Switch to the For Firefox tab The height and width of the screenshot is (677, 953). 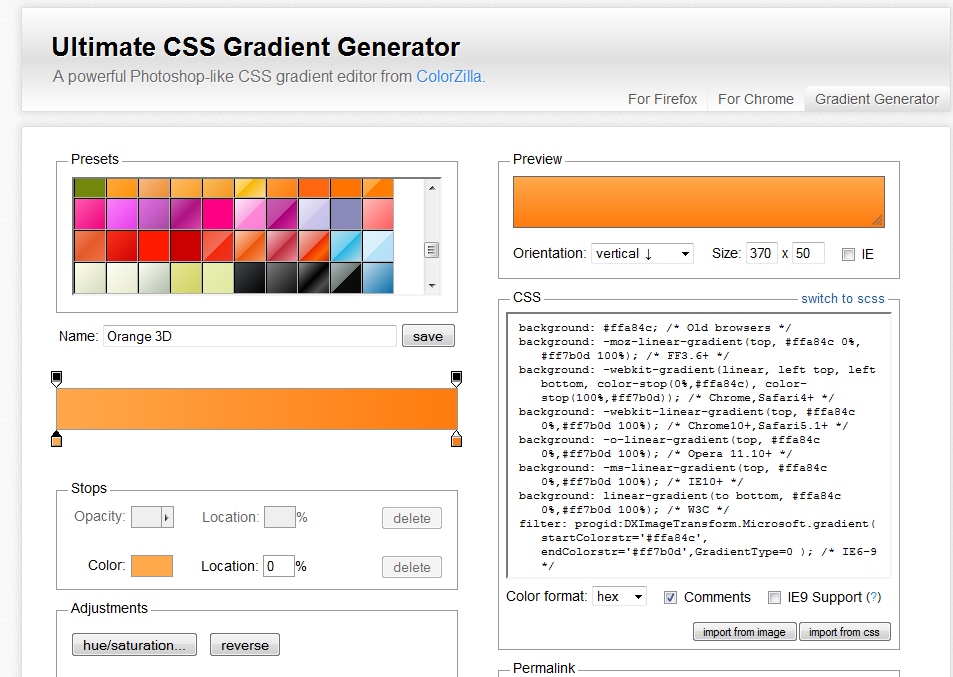662,99
